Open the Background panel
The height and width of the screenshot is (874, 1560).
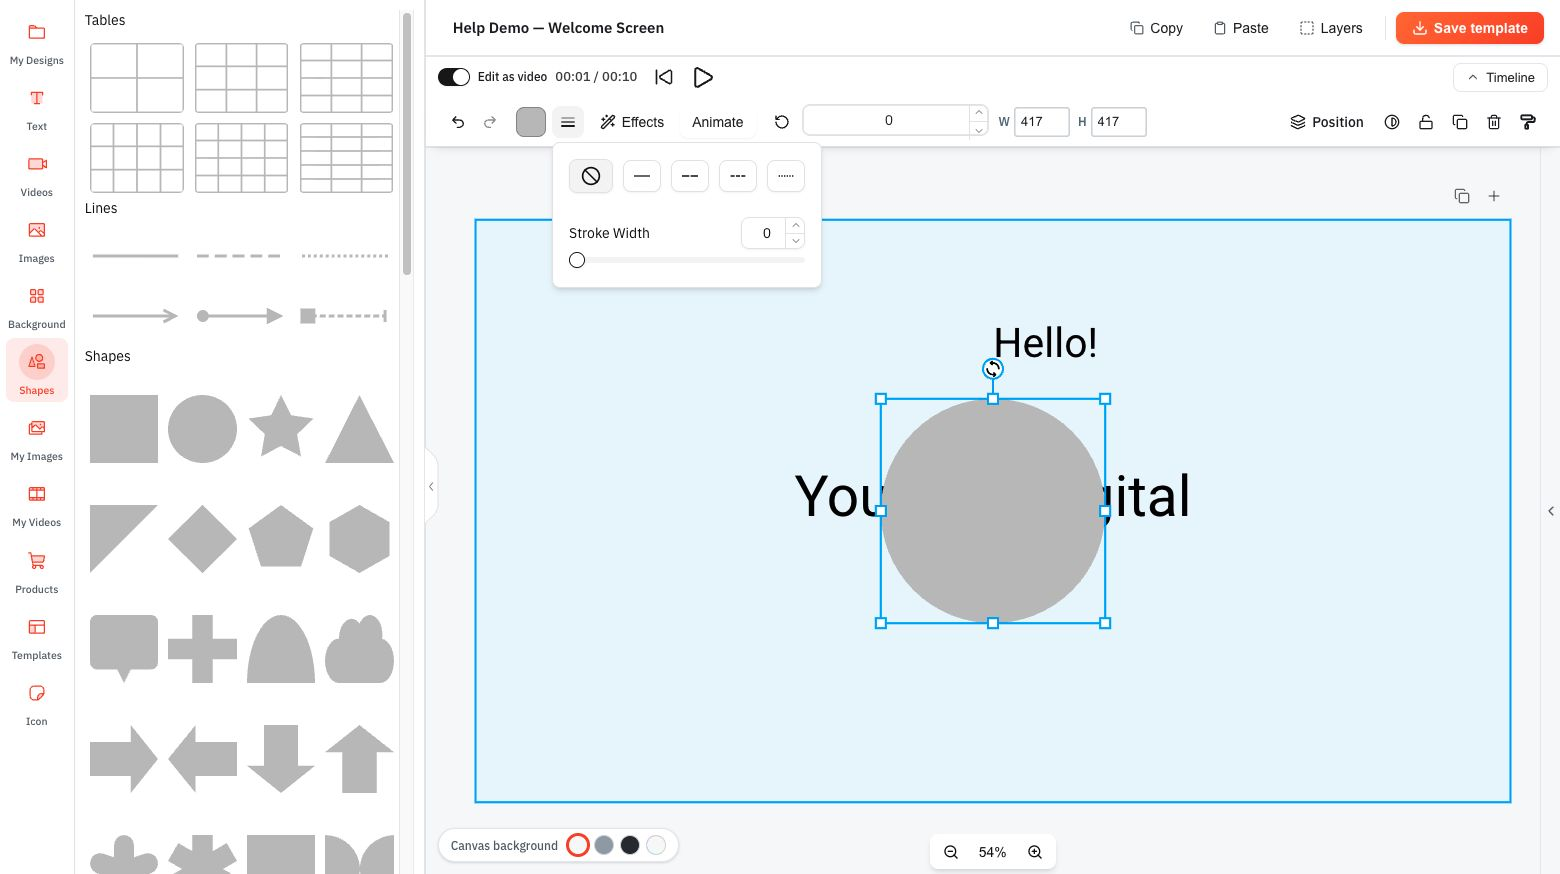[x=37, y=309]
